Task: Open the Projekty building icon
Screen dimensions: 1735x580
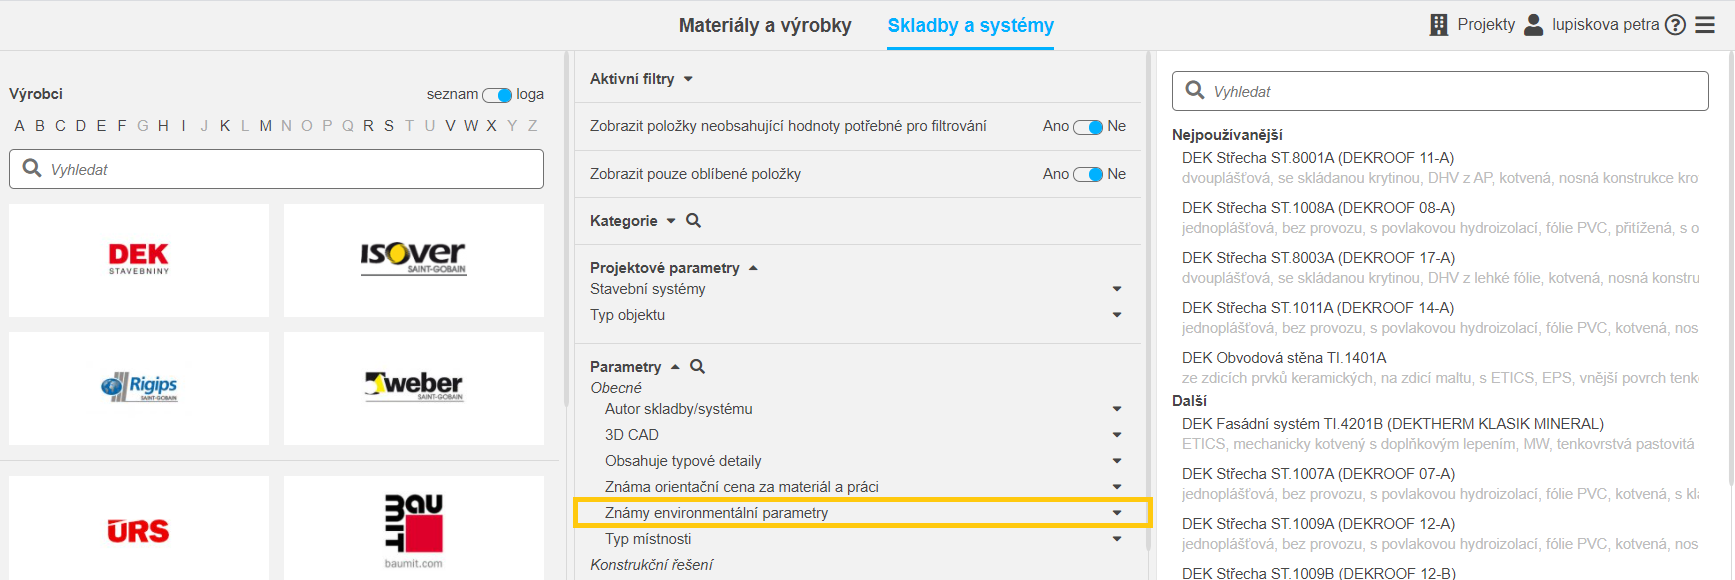Action: click(1439, 25)
